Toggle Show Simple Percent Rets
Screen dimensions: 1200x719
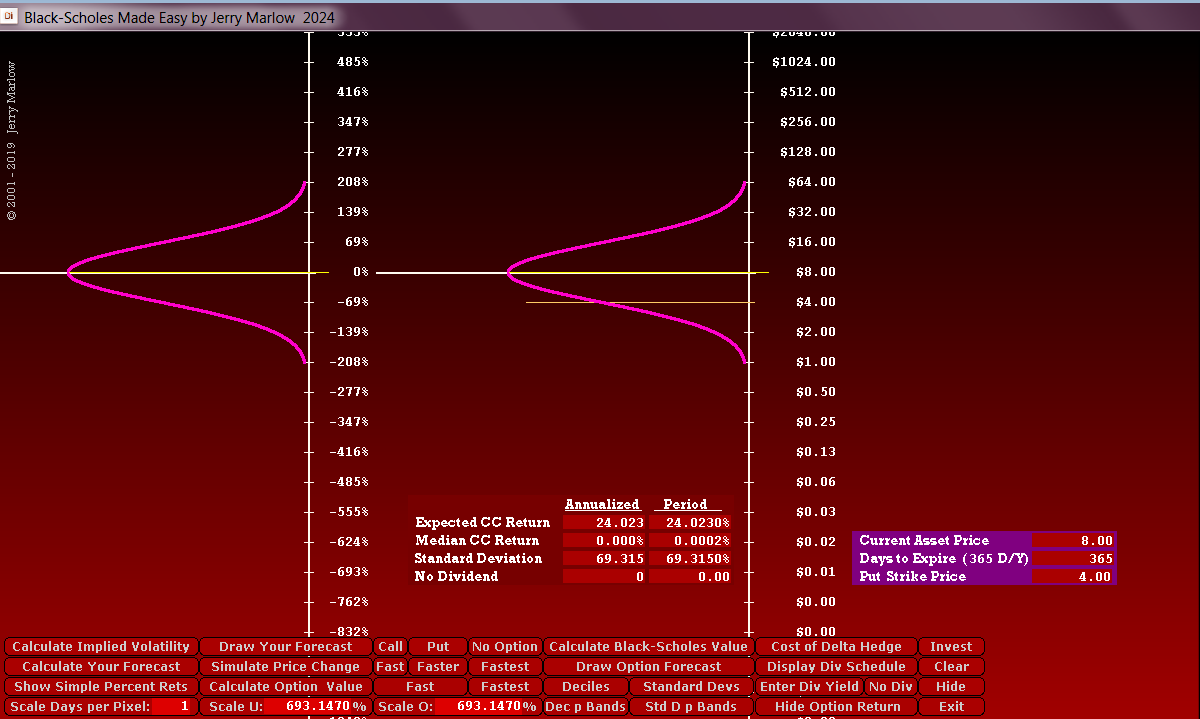tap(101, 687)
